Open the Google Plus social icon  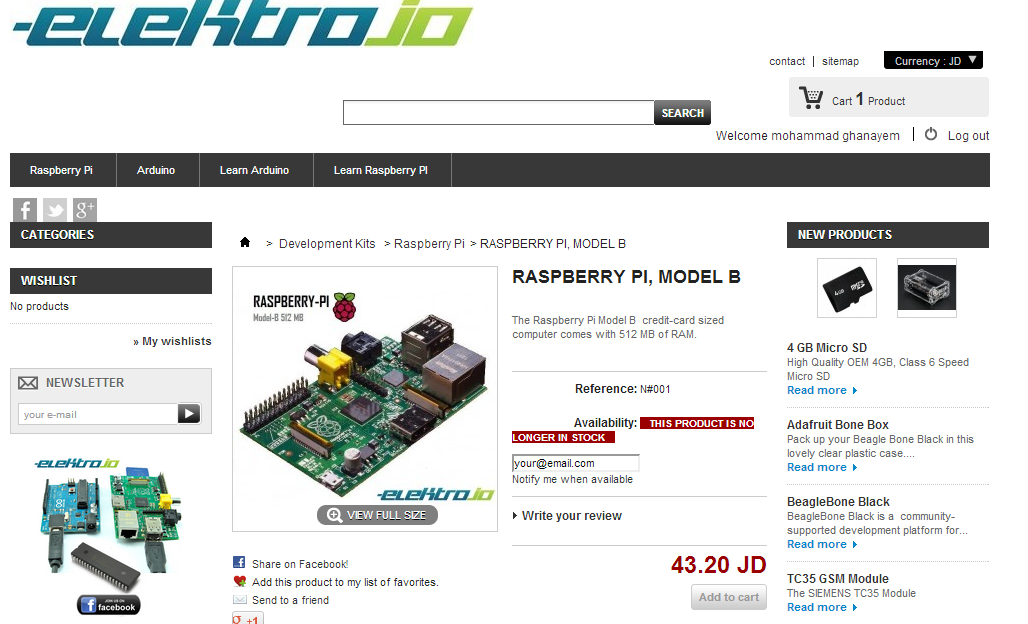[x=85, y=210]
